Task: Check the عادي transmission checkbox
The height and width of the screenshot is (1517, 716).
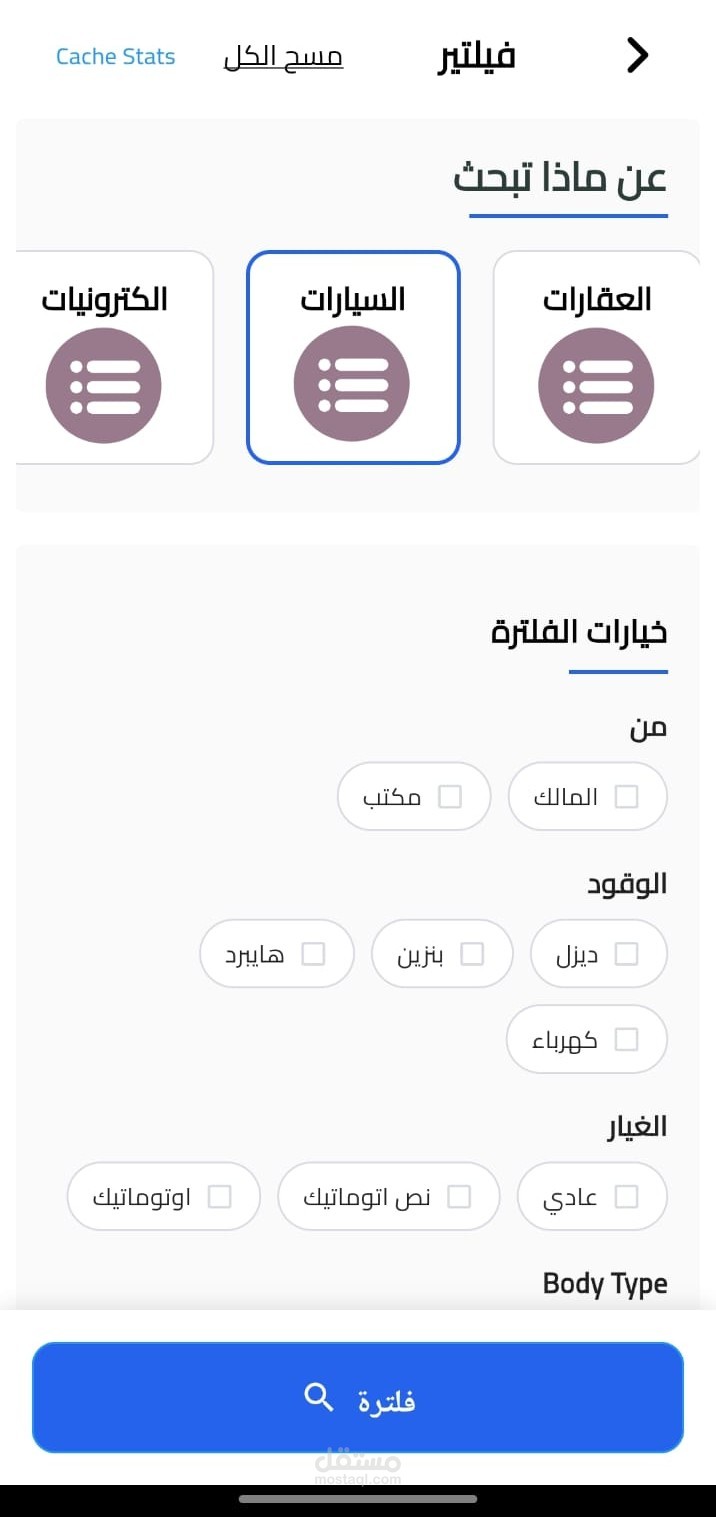Action: tap(626, 1197)
